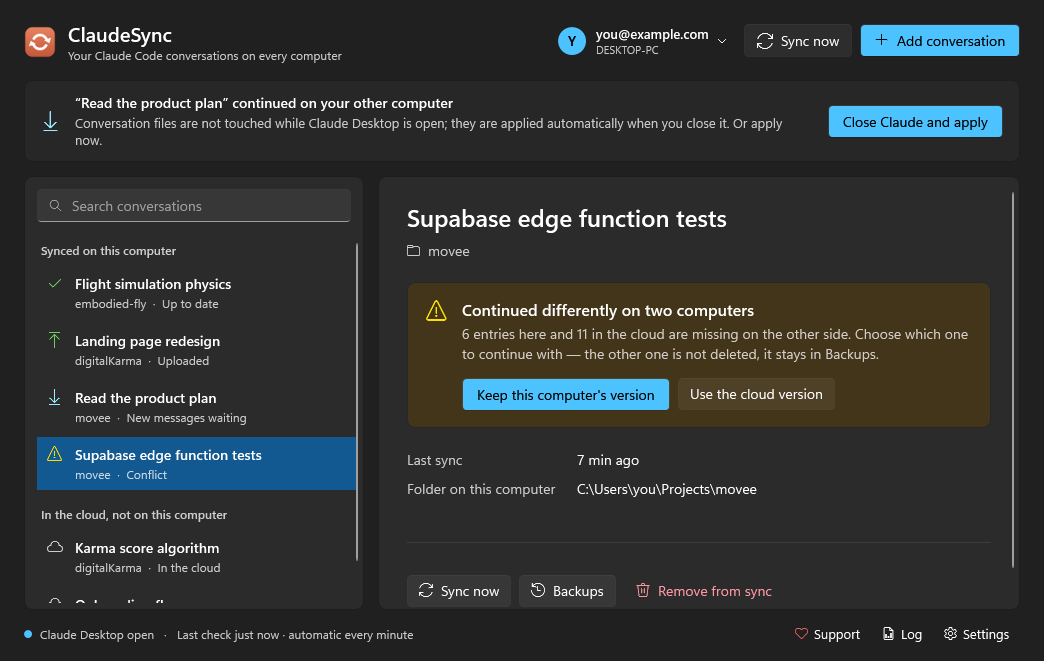Click cloud icon beside Karma score algorithm
1044x661 pixels.
click(55, 547)
